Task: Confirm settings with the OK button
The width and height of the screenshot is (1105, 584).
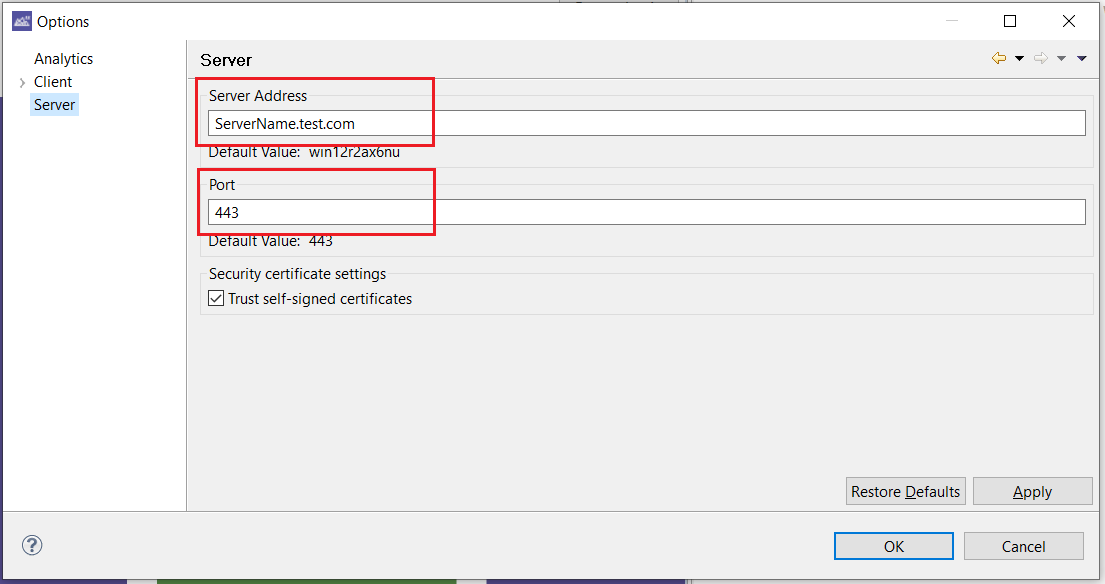Action: pyautogui.click(x=893, y=546)
